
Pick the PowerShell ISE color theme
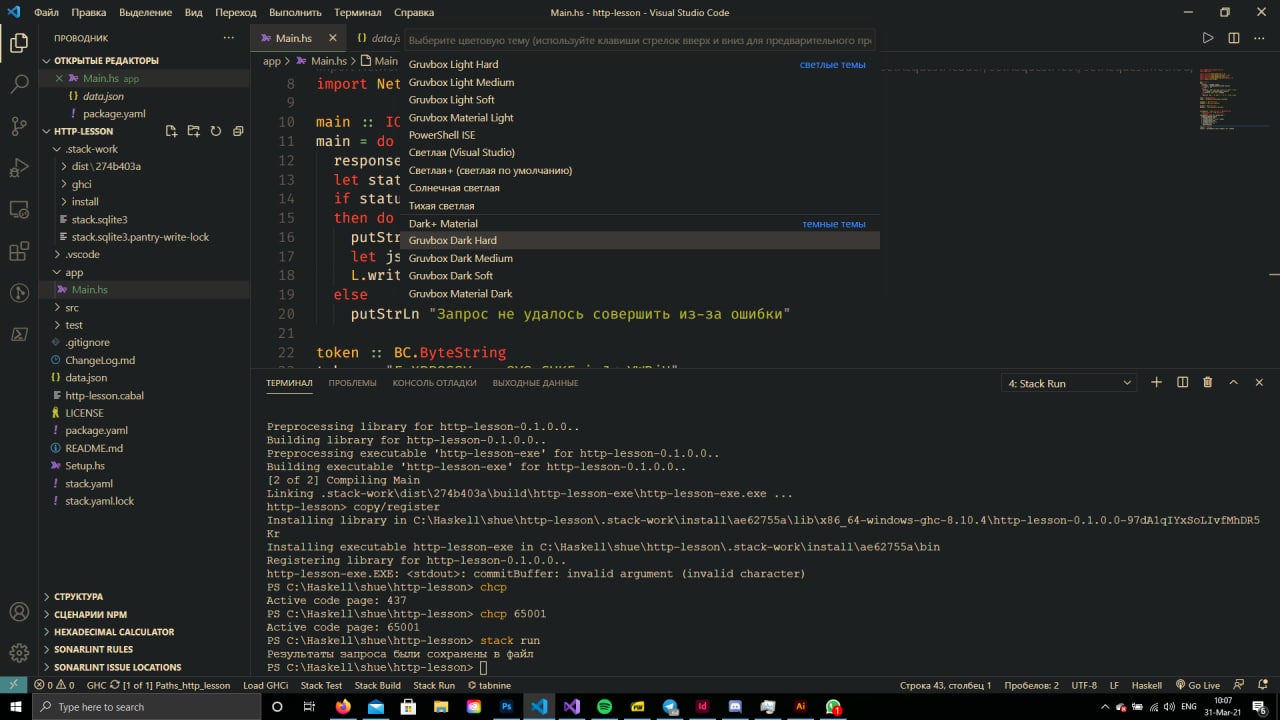pos(640,135)
